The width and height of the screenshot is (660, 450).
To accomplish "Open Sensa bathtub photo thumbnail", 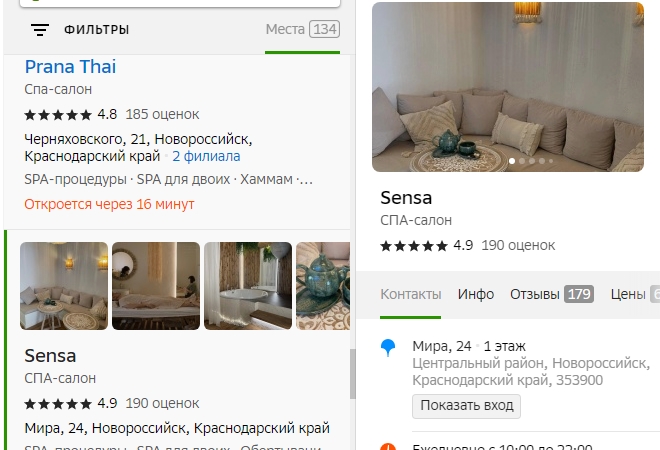I will 248,286.
